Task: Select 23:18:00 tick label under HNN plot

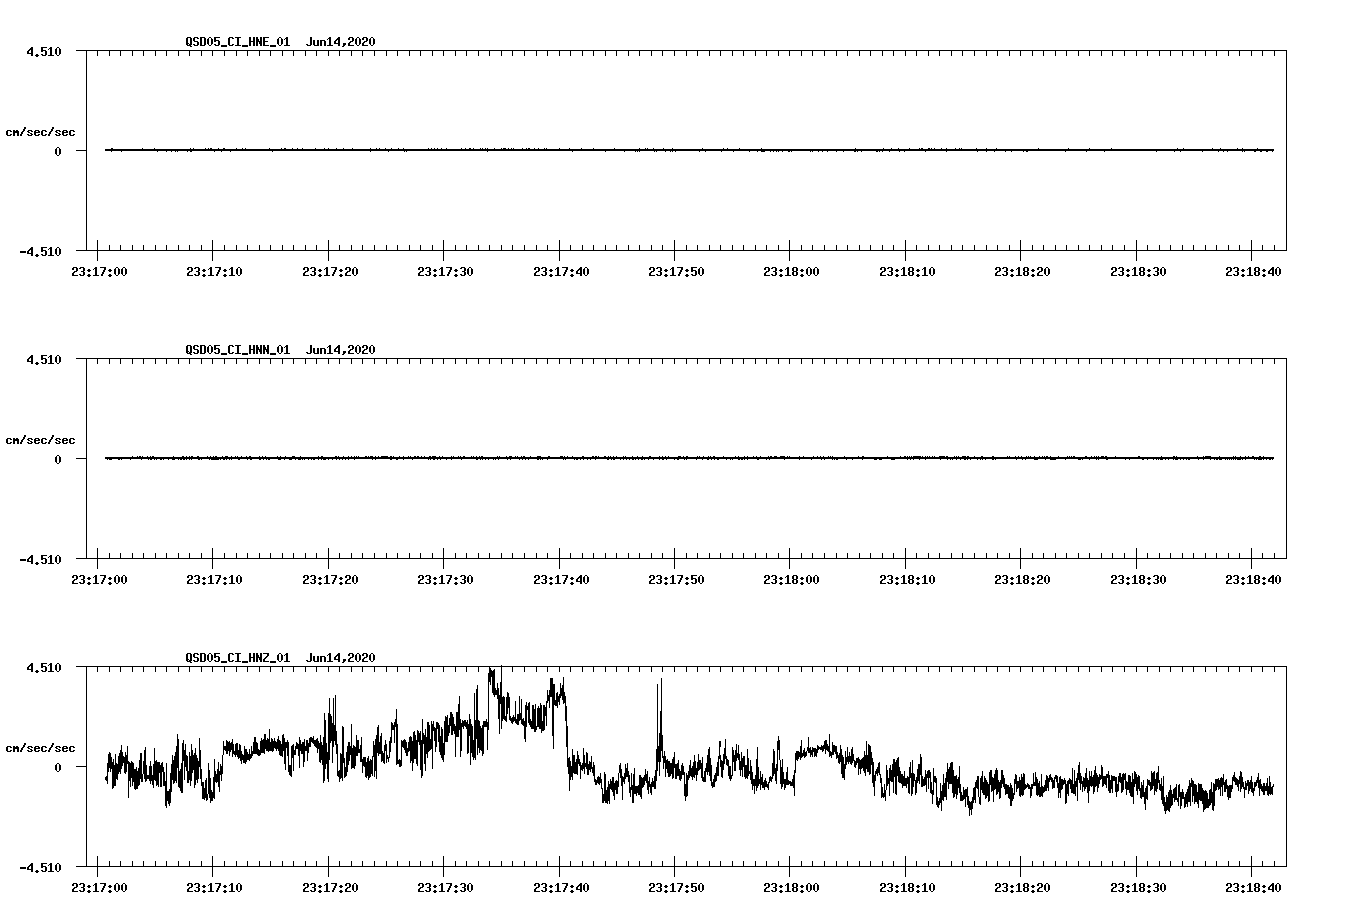Action: pos(791,580)
